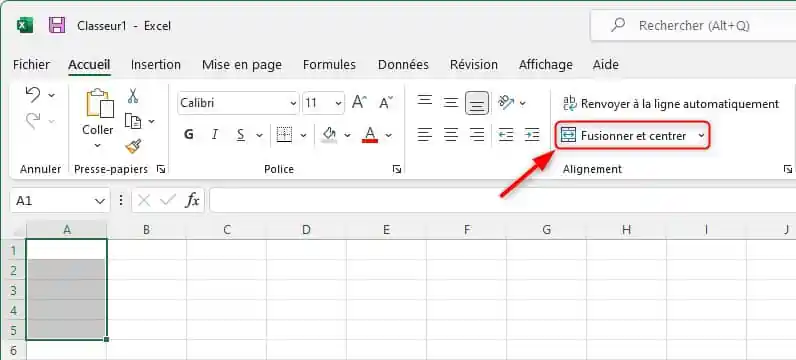Apply fill color with paint bucket
This screenshot has height=360, width=796.
[330, 135]
